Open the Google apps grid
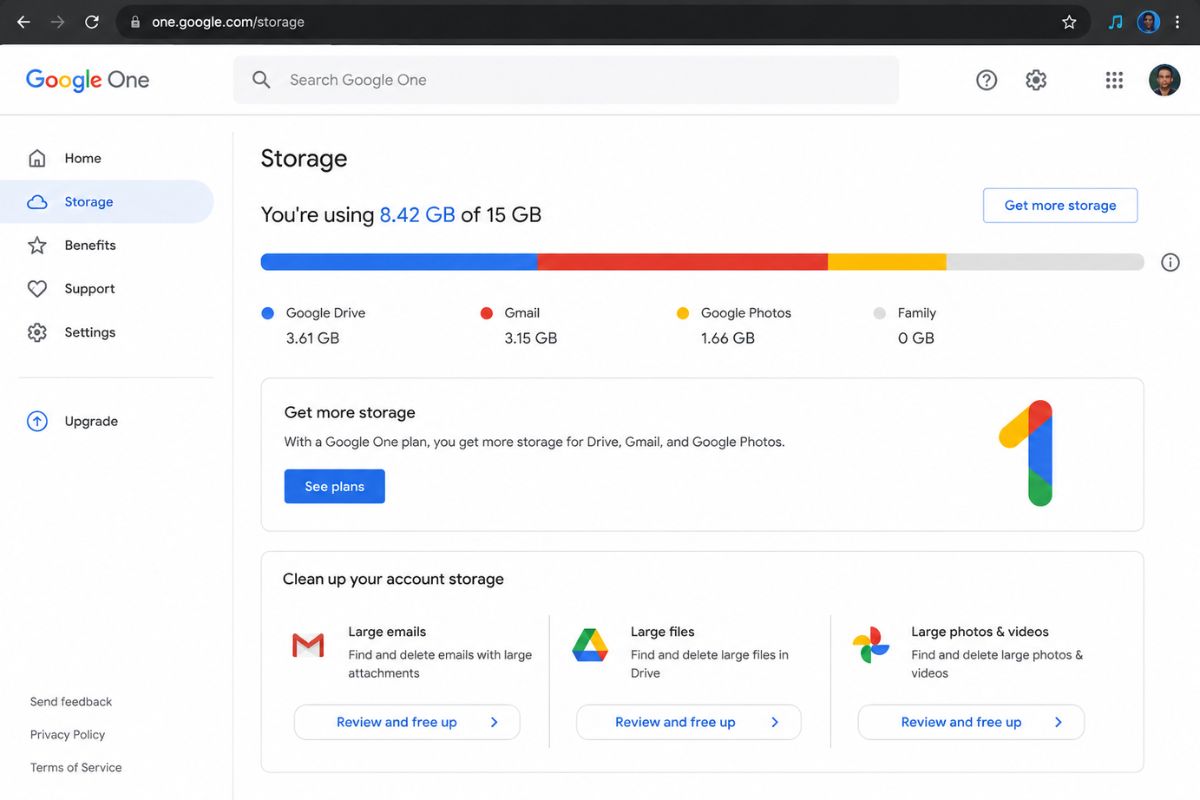Viewport: 1200px width, 800px height. click(1114, 80)
